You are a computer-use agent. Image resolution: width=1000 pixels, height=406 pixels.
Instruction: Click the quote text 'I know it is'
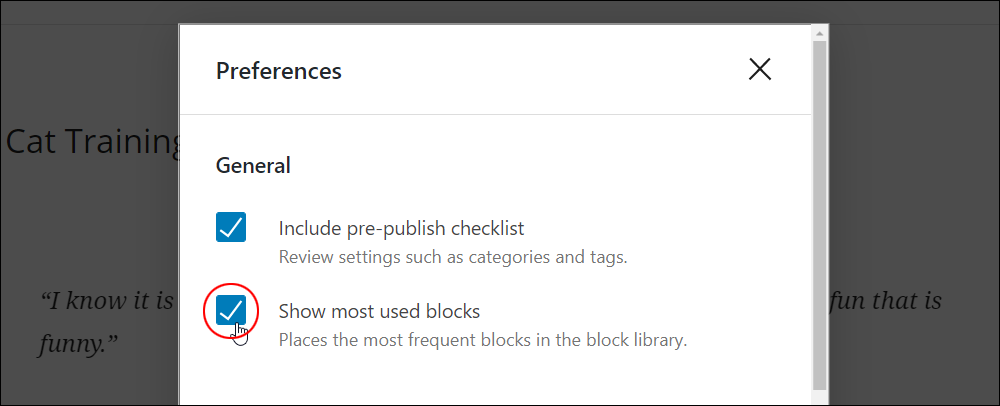(x=107, y=300)
